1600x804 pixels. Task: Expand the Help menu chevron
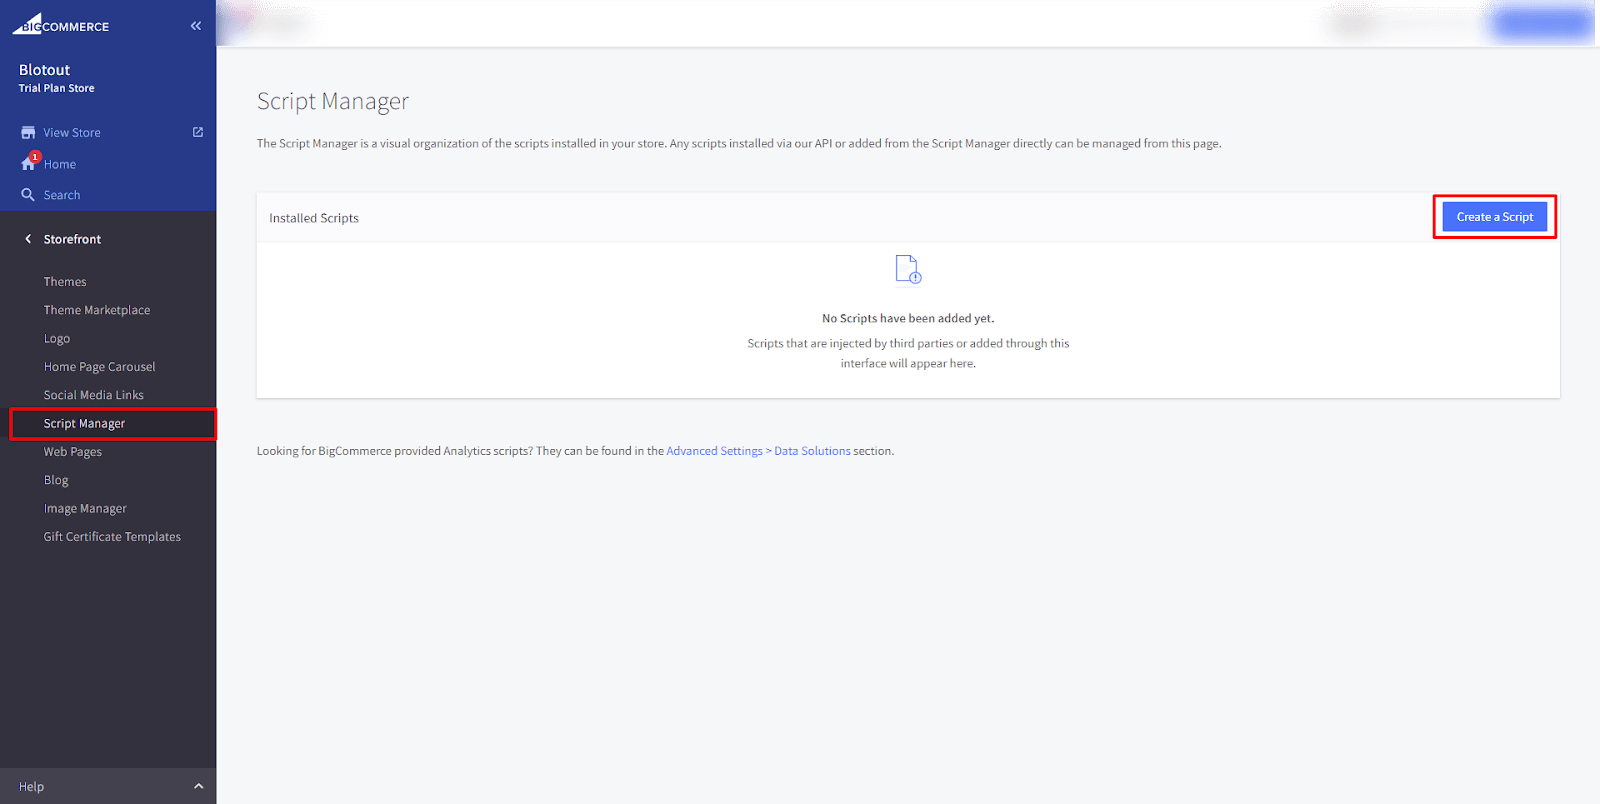198,786
